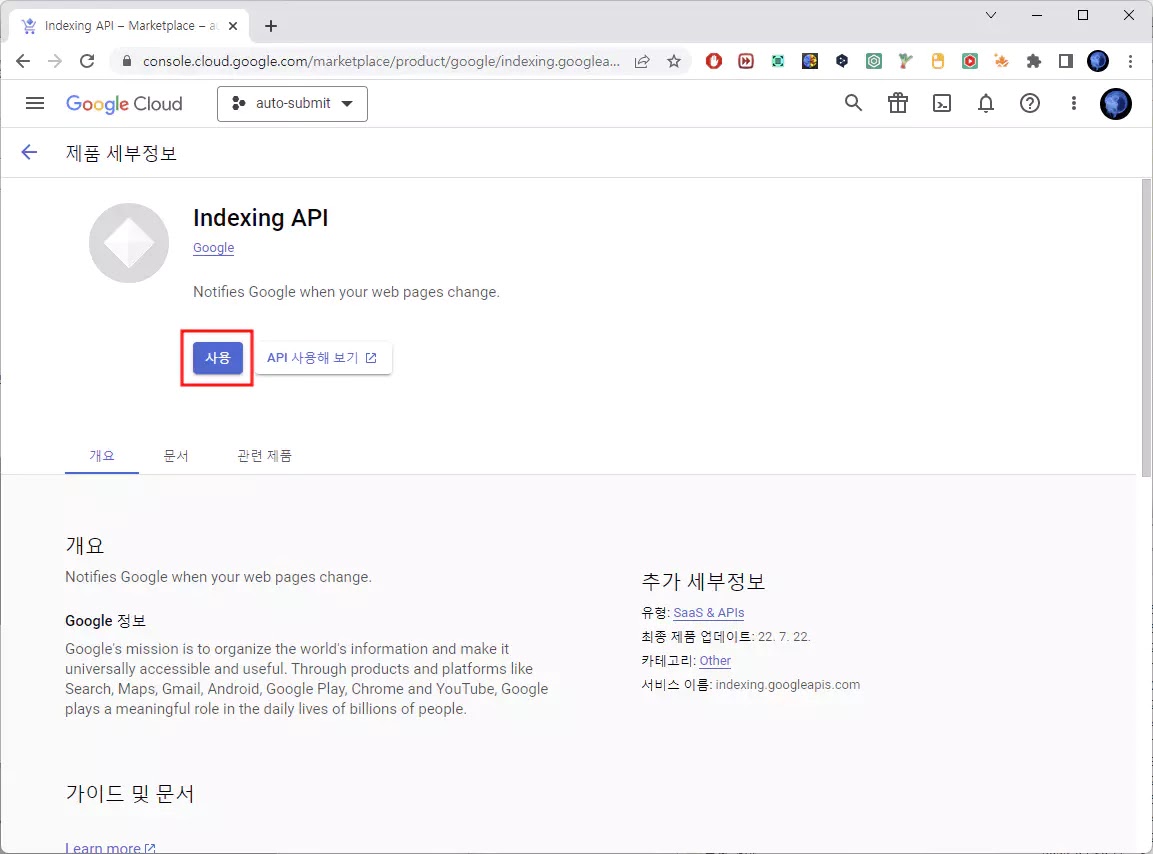Screen dimensions: 1153x854
Task: Open the free trial gift icon
Action: [x=897, y=104]
